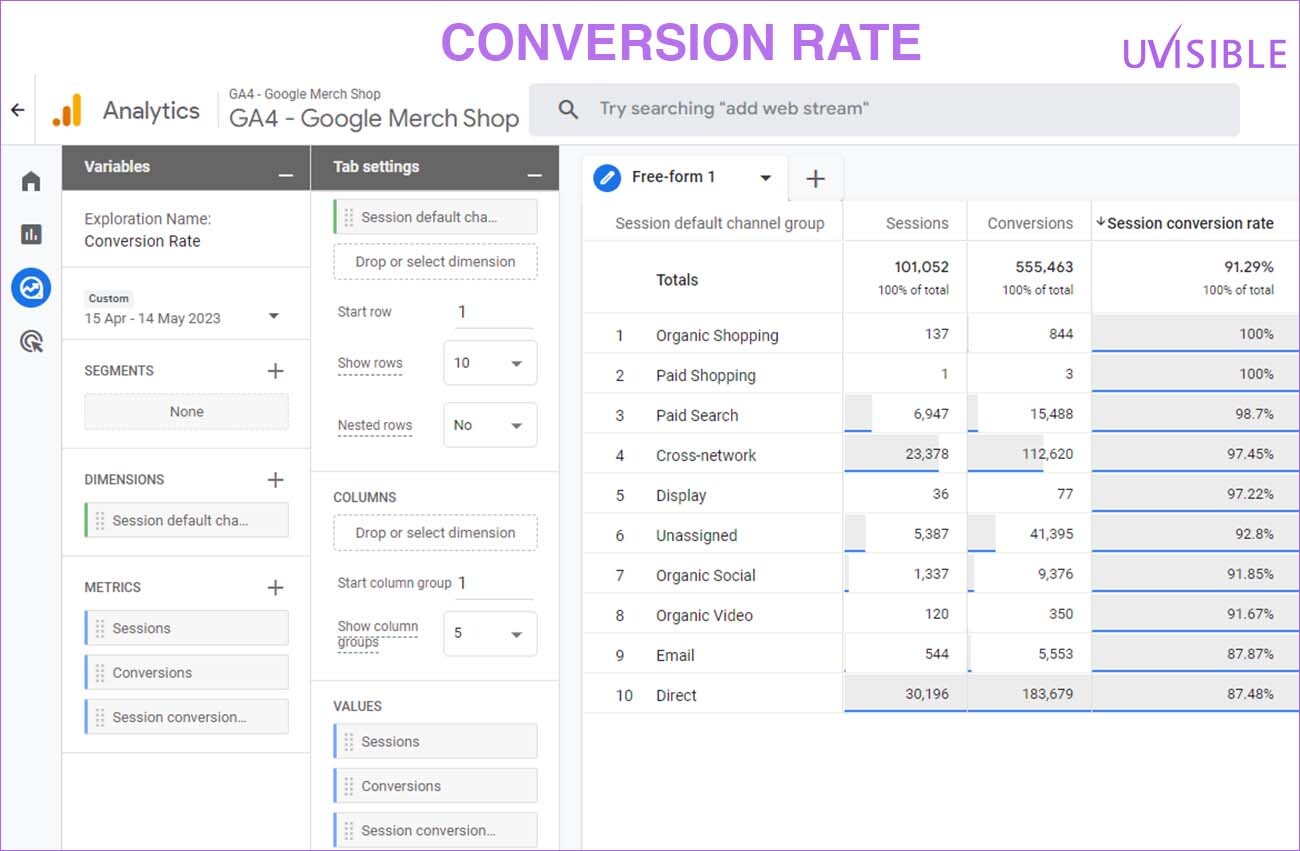Open the date range dropdown

[x=273, y=317]
